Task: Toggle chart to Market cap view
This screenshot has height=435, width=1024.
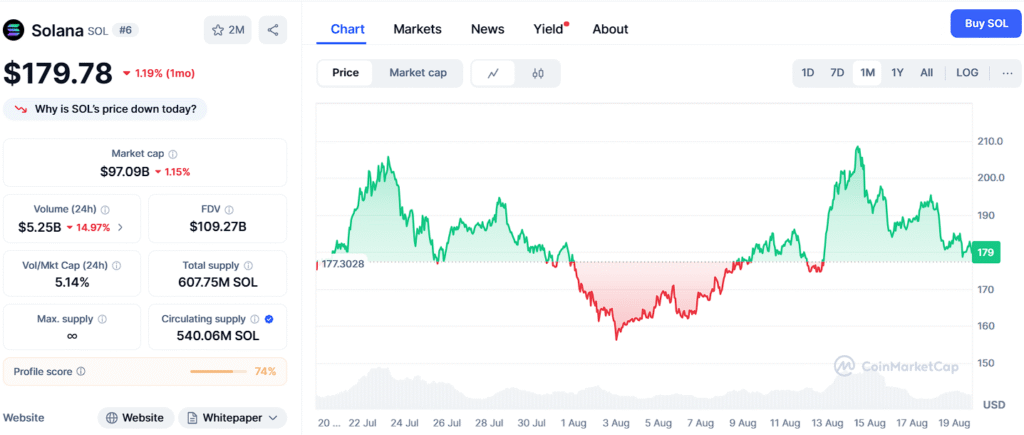Action: 418,73
